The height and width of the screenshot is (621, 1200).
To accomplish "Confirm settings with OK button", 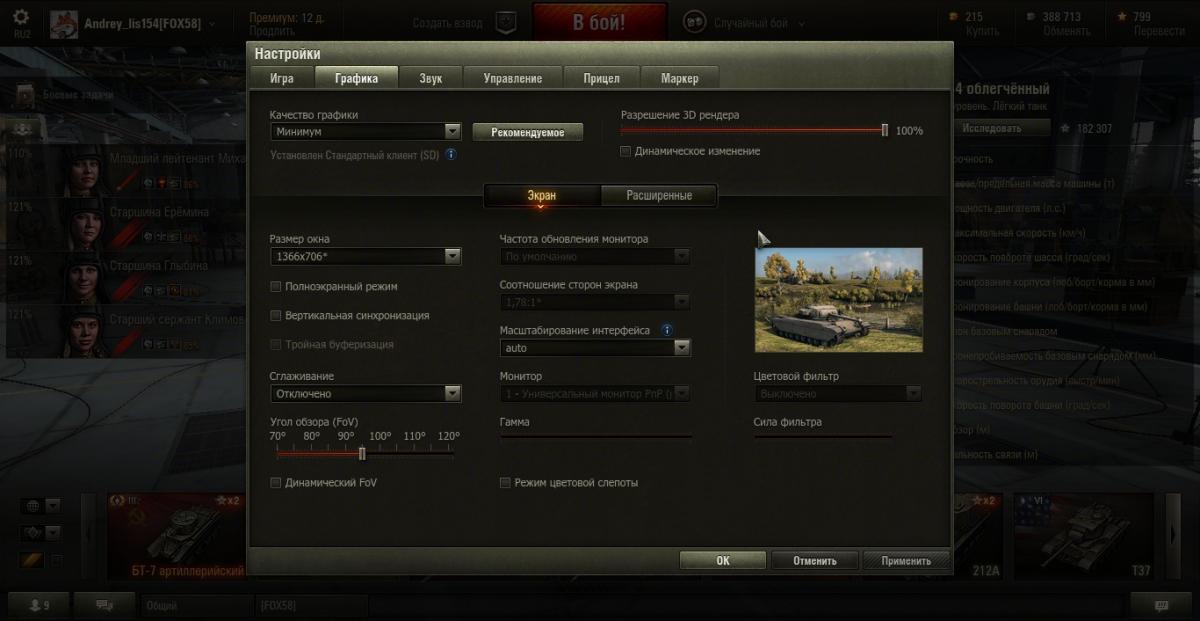I will point(723,561).
